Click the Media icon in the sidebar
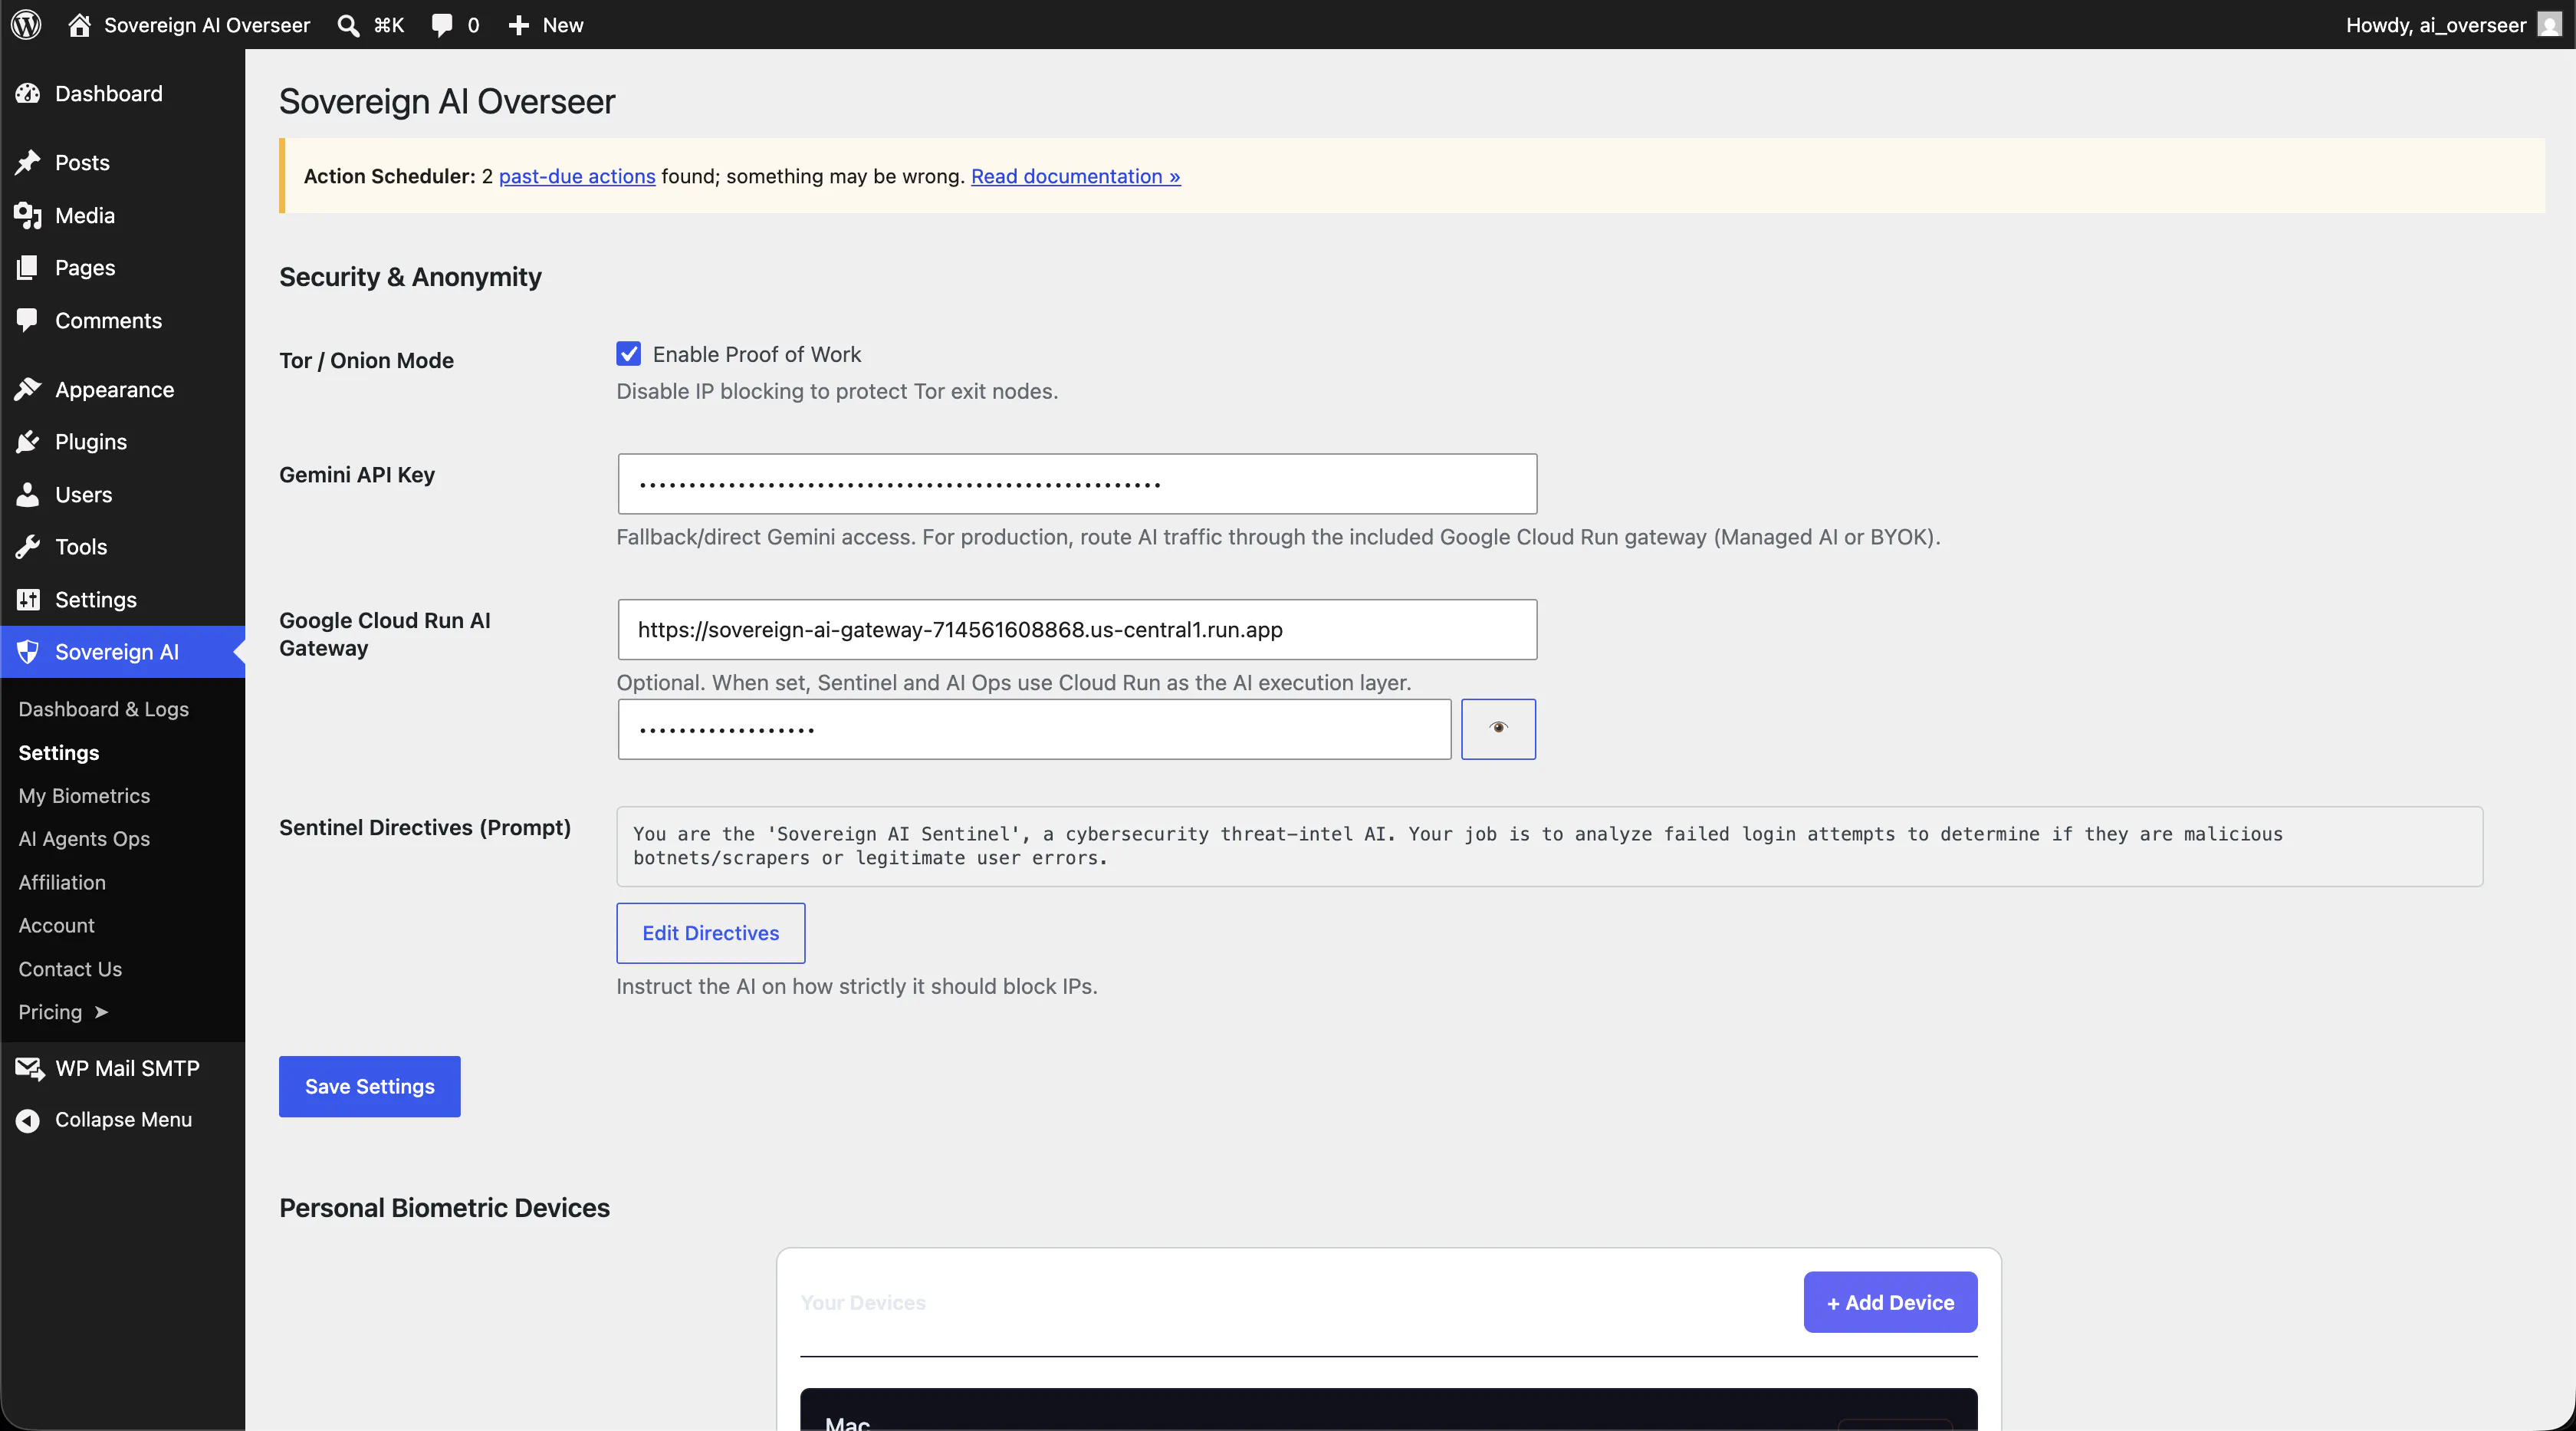 (28, 215)
